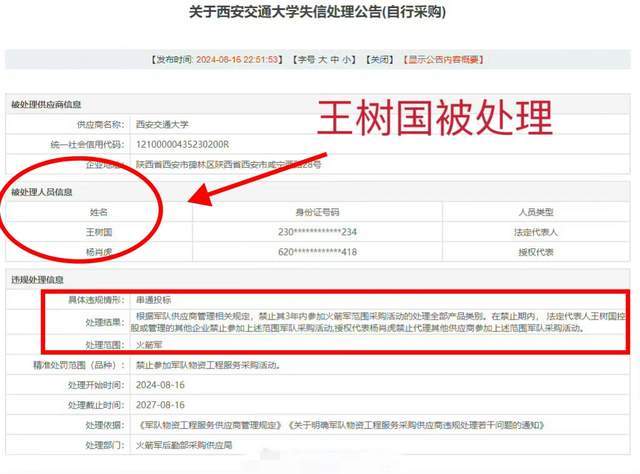Open 显示公告内容概要 link
The image size is (640, 474).
pyautogui.click(x=444, y=60)
